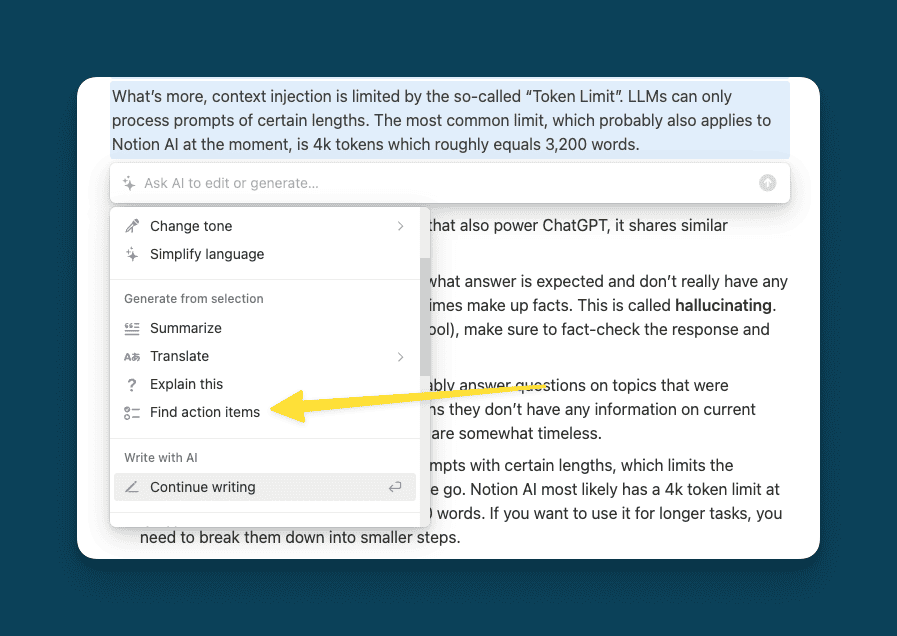
Task: Expand the Translate submenu chevron
Action: (400, 356)
